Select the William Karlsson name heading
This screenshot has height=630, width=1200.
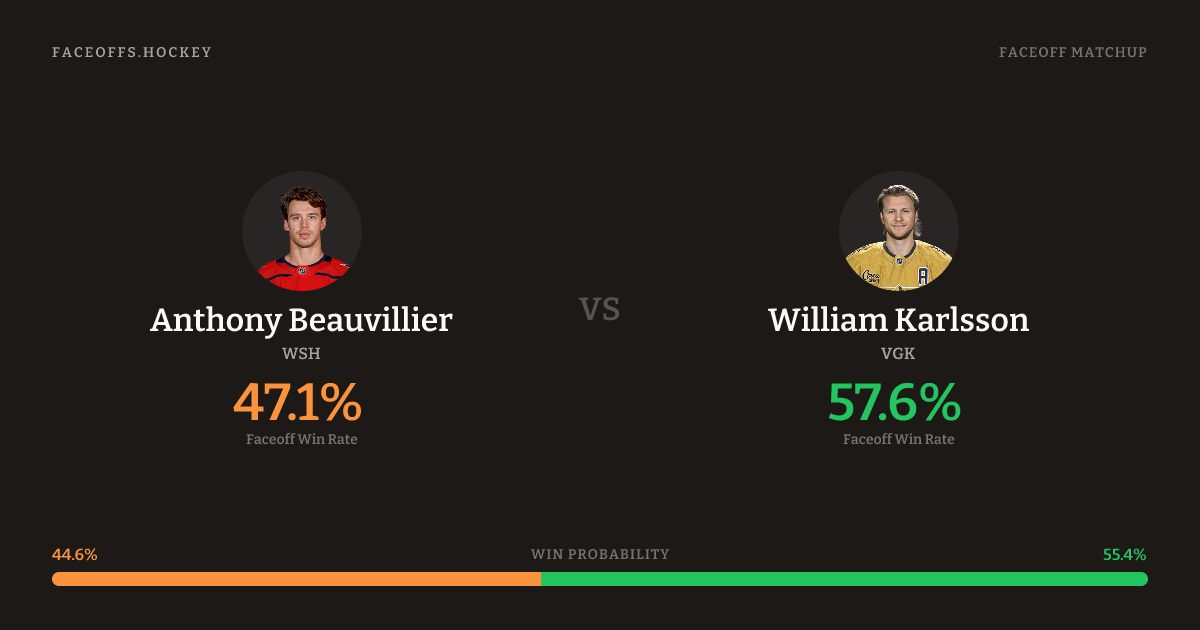898,320
